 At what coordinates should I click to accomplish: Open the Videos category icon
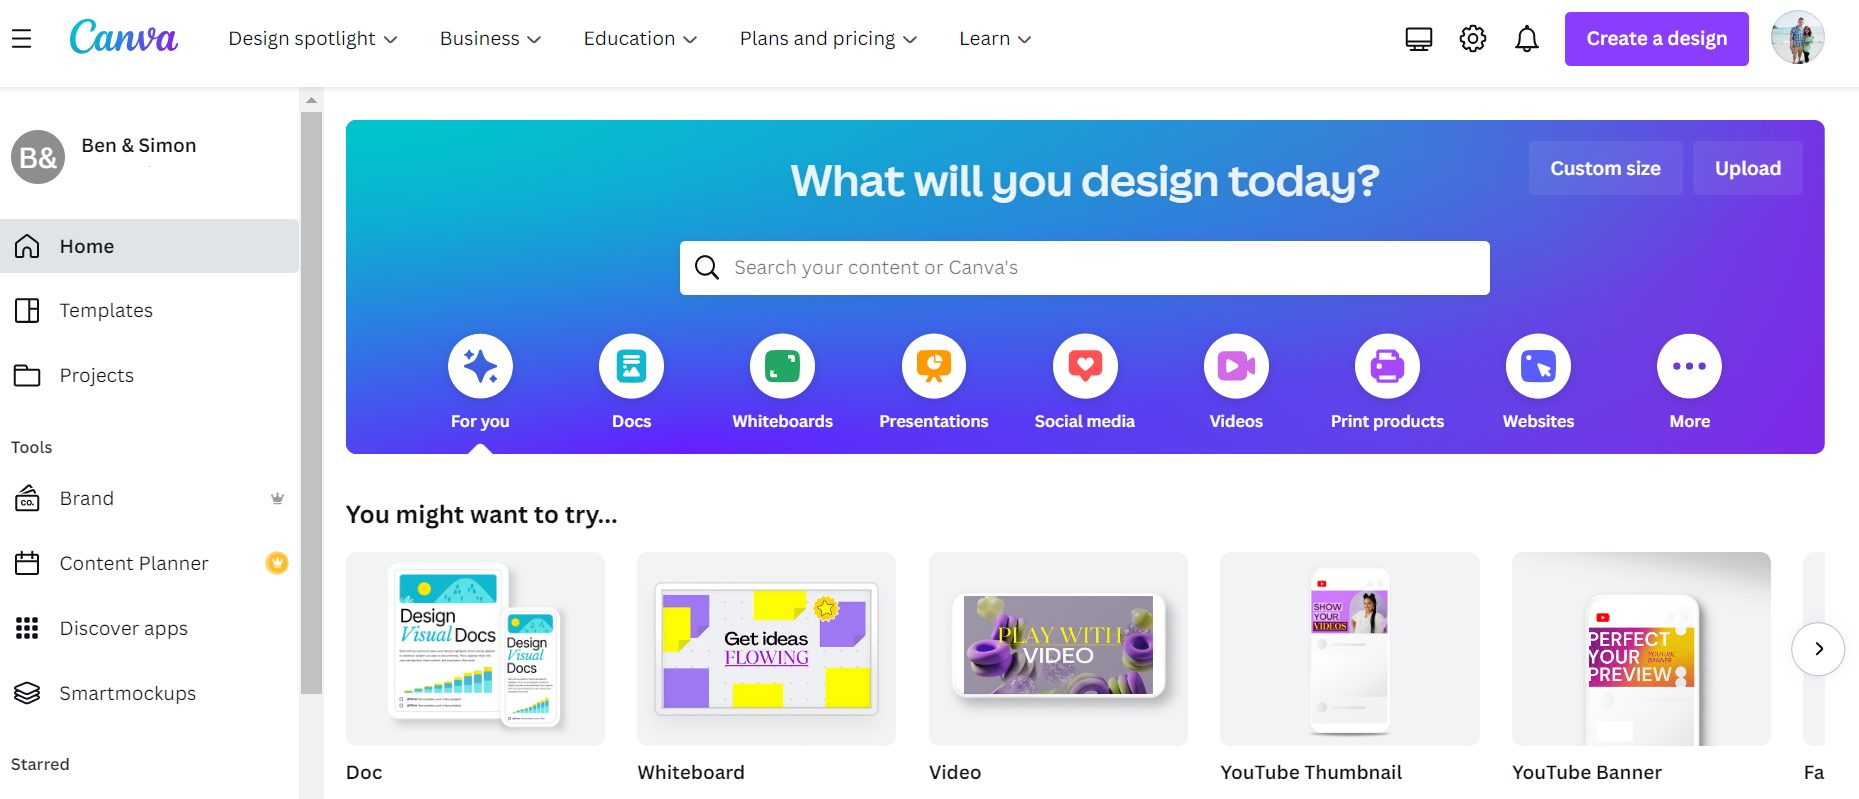pos(1236,366)
